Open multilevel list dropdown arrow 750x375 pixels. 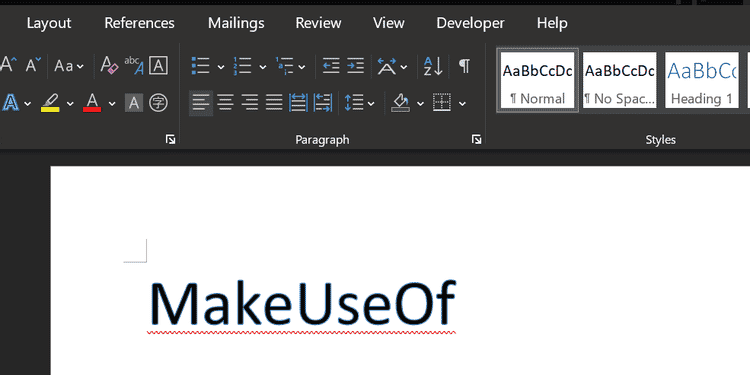coord(302,66)
